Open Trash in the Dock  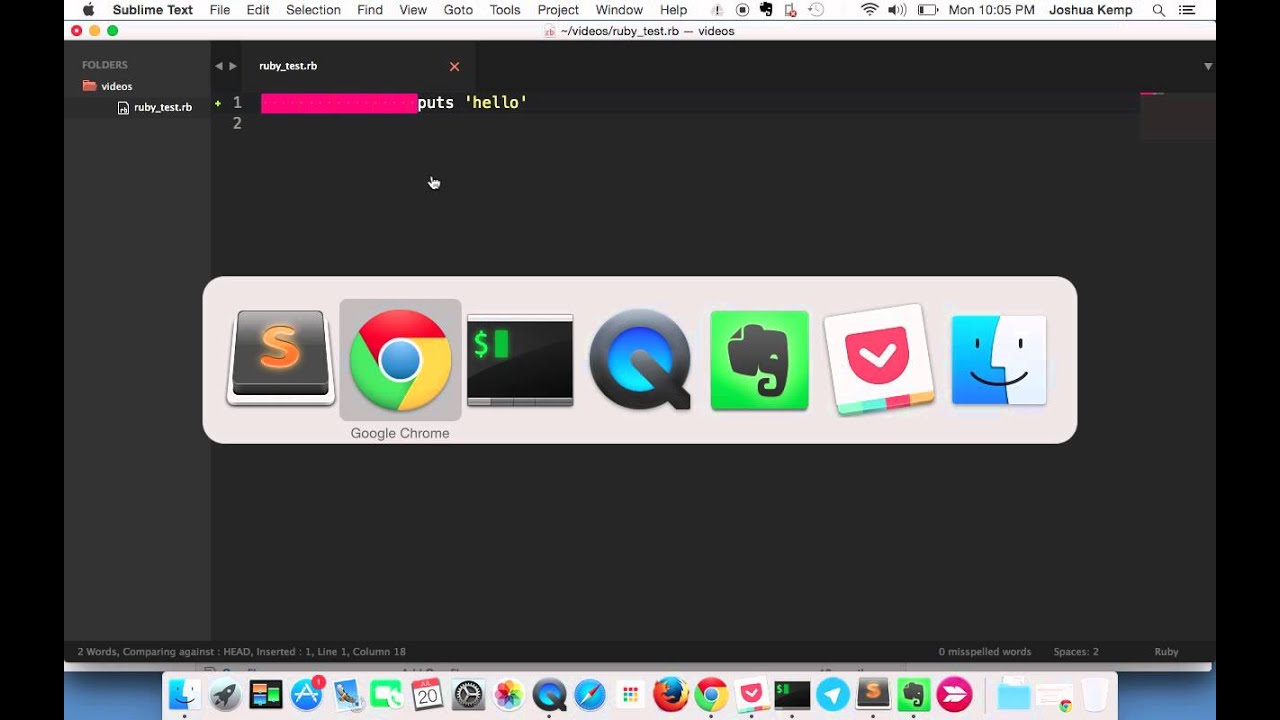1096,694
